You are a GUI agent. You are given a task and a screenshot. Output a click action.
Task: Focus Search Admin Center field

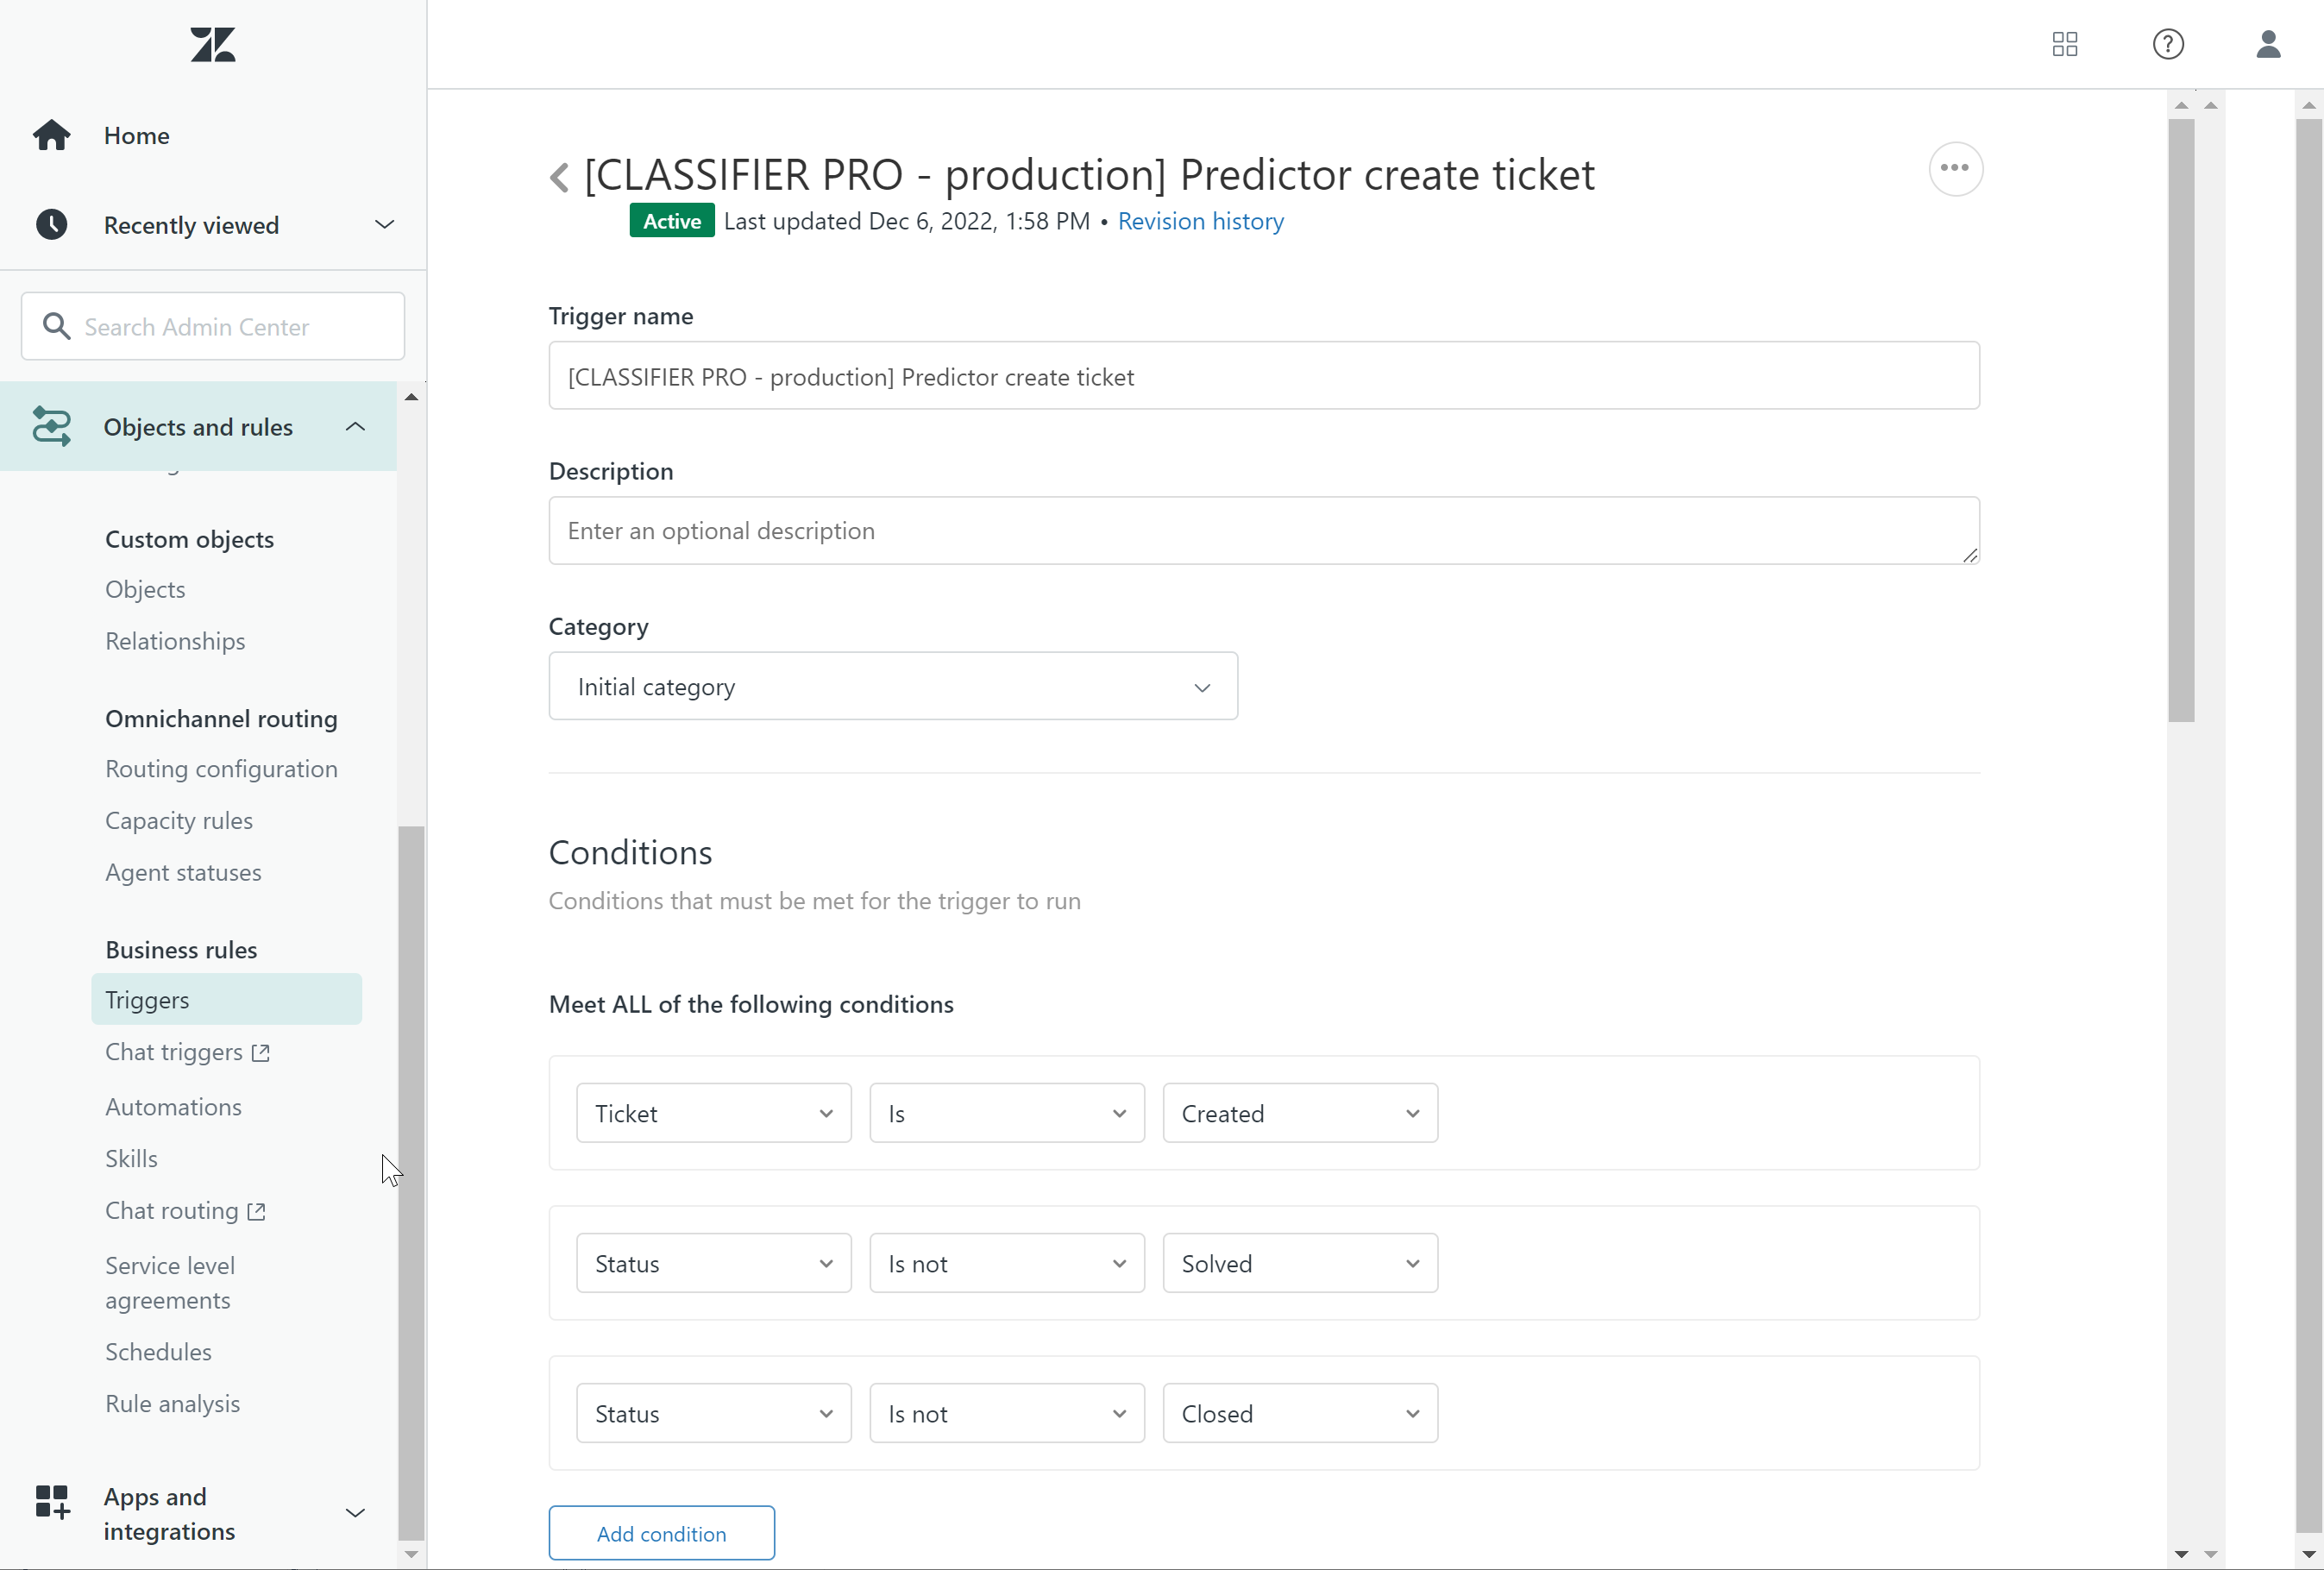point(213,326)
